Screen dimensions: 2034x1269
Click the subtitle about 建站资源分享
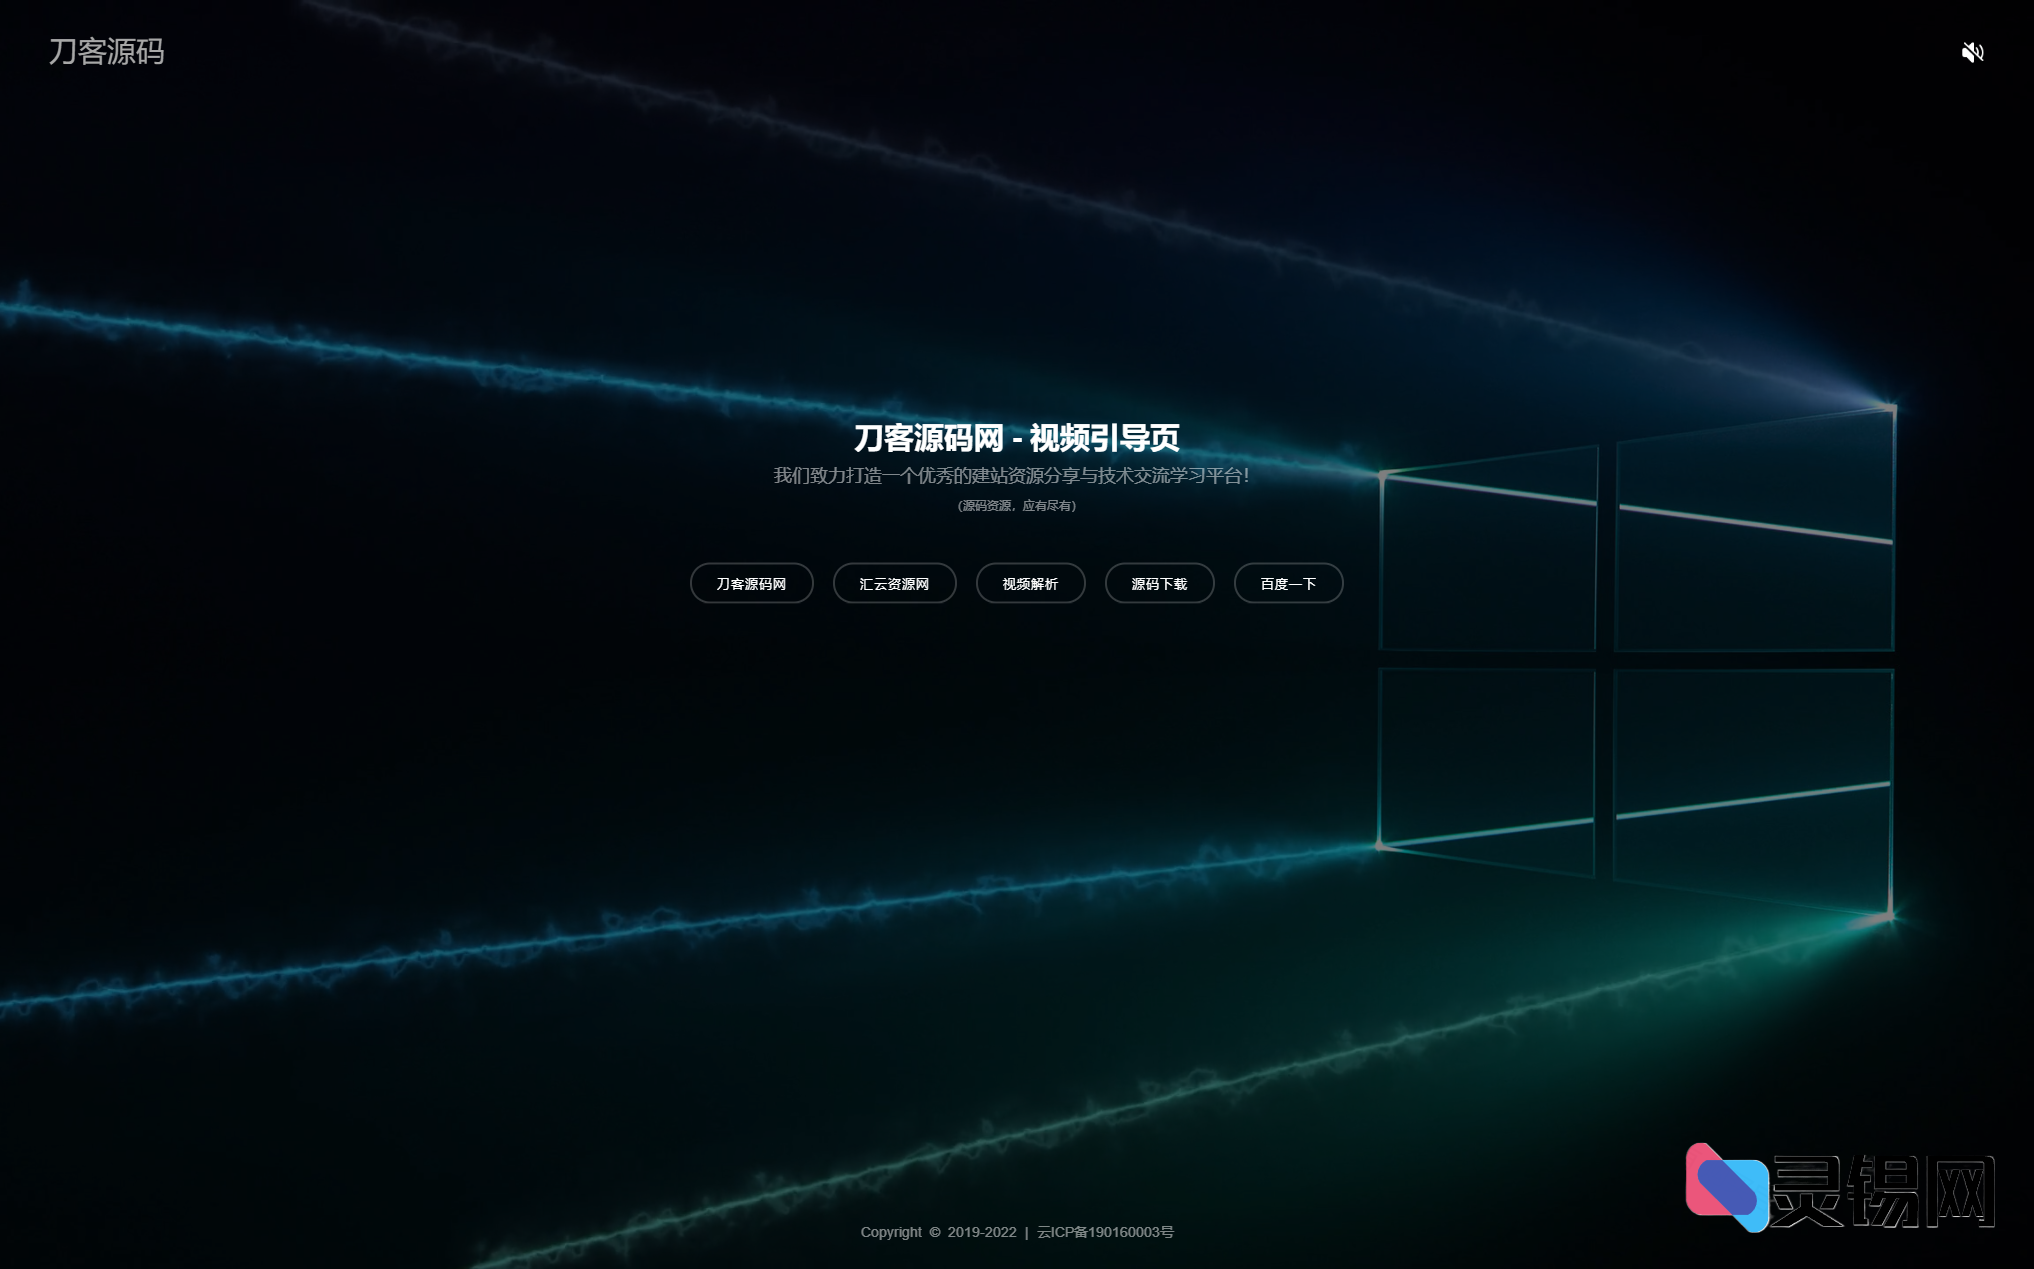point(1011,476)
